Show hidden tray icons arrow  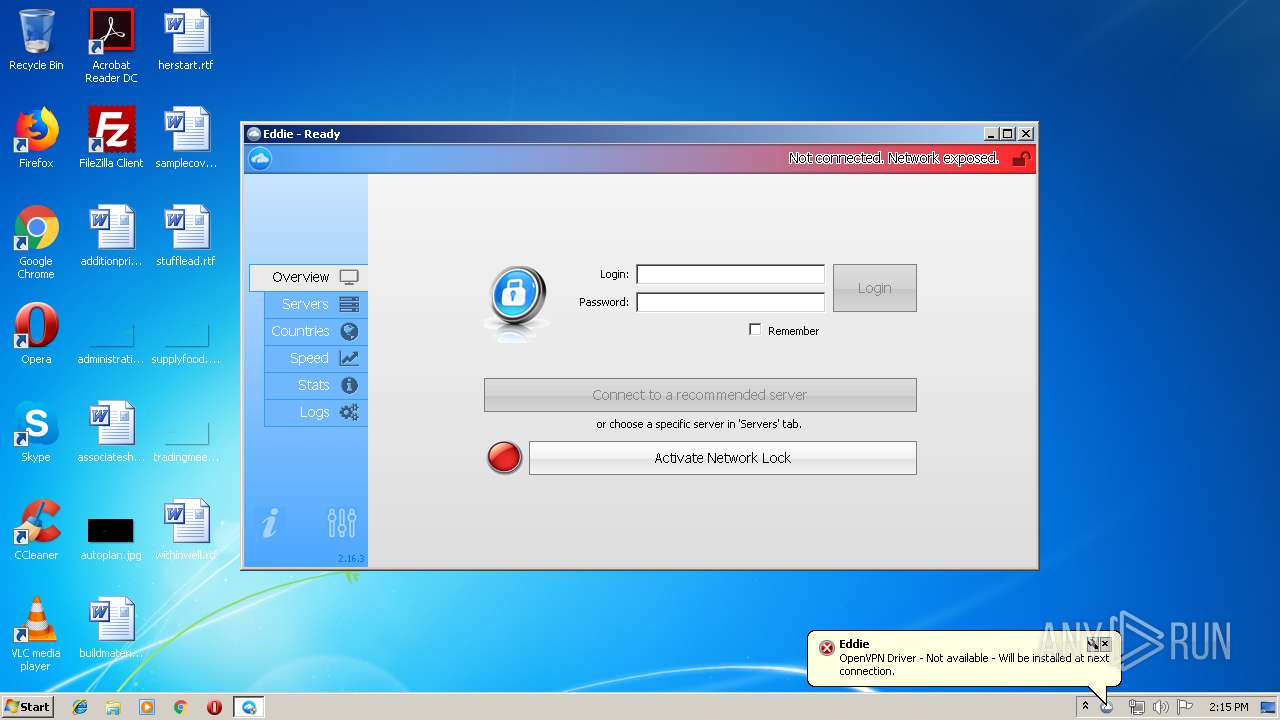[x=1085, y=707]
